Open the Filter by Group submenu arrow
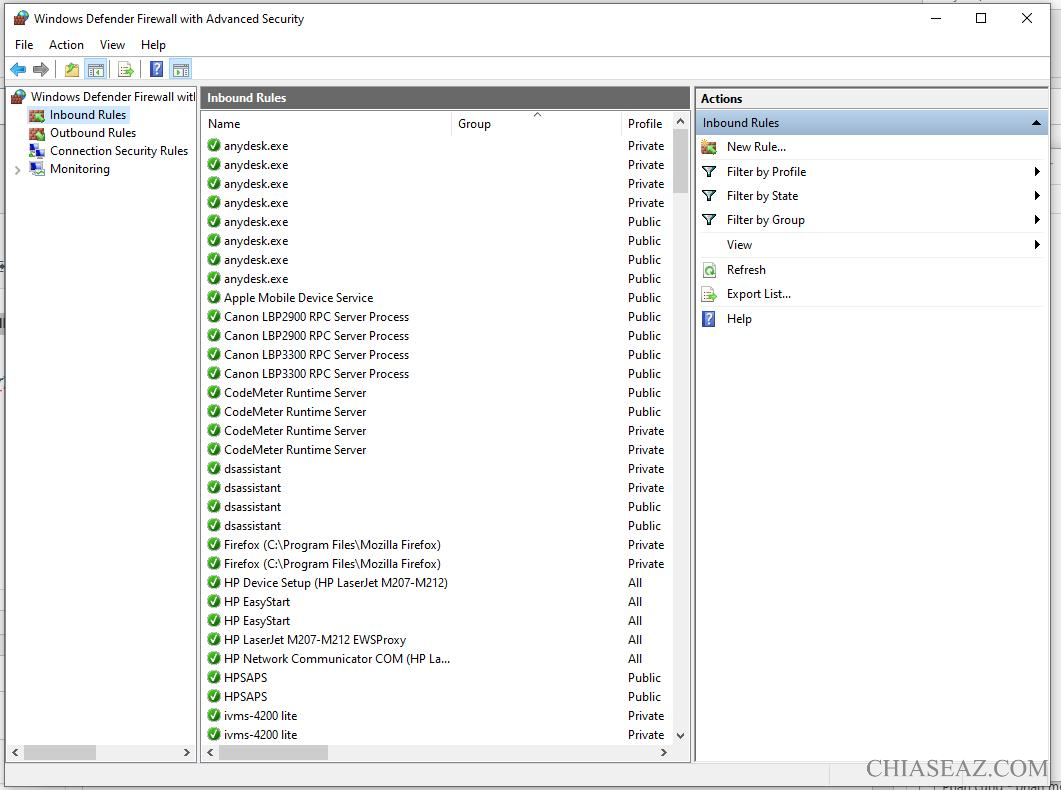Screen dimensions: 1061x790 tap(1037, 220)
